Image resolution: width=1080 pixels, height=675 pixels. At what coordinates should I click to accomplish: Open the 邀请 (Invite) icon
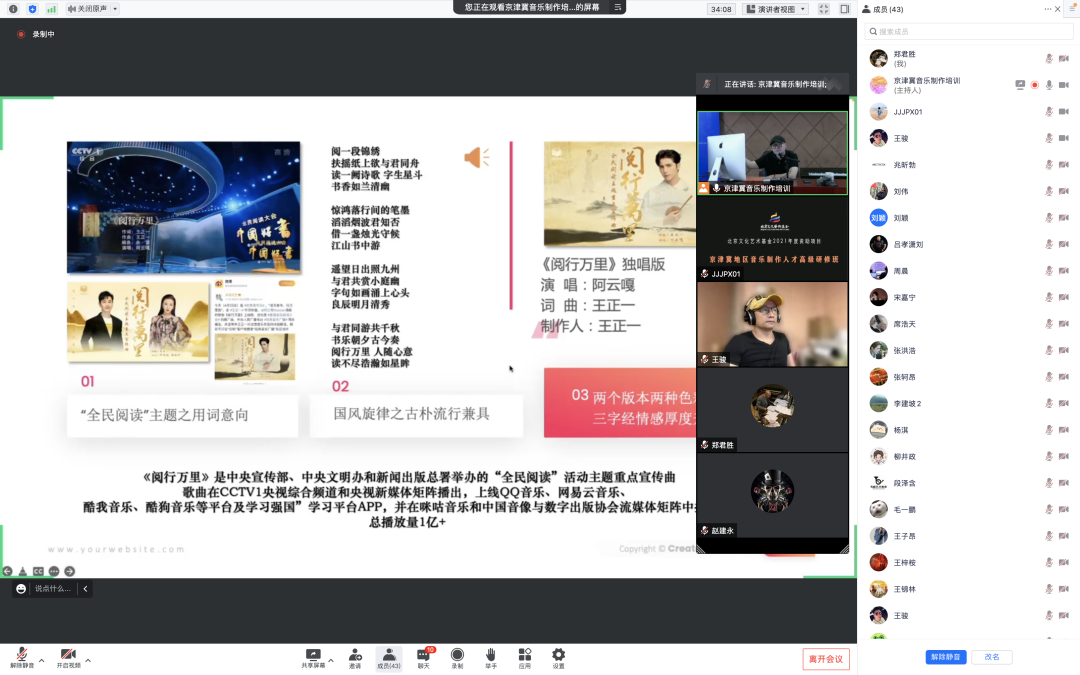click(x=355, y=655)
